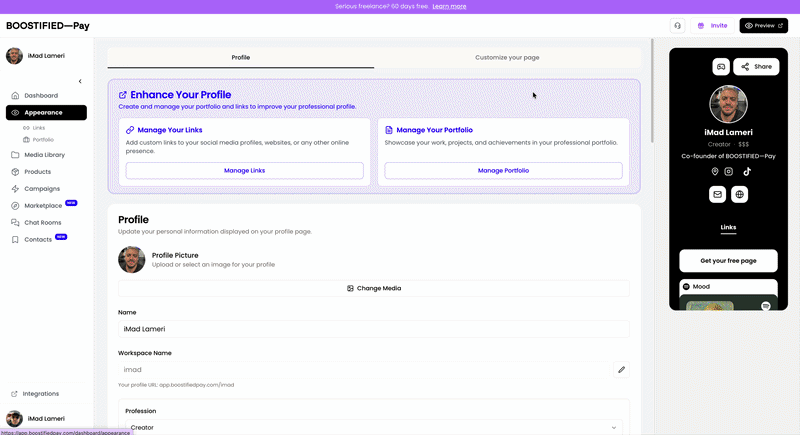Click the TikTok icon in preview
The image size is (800, 435).
tap(747, 172)
